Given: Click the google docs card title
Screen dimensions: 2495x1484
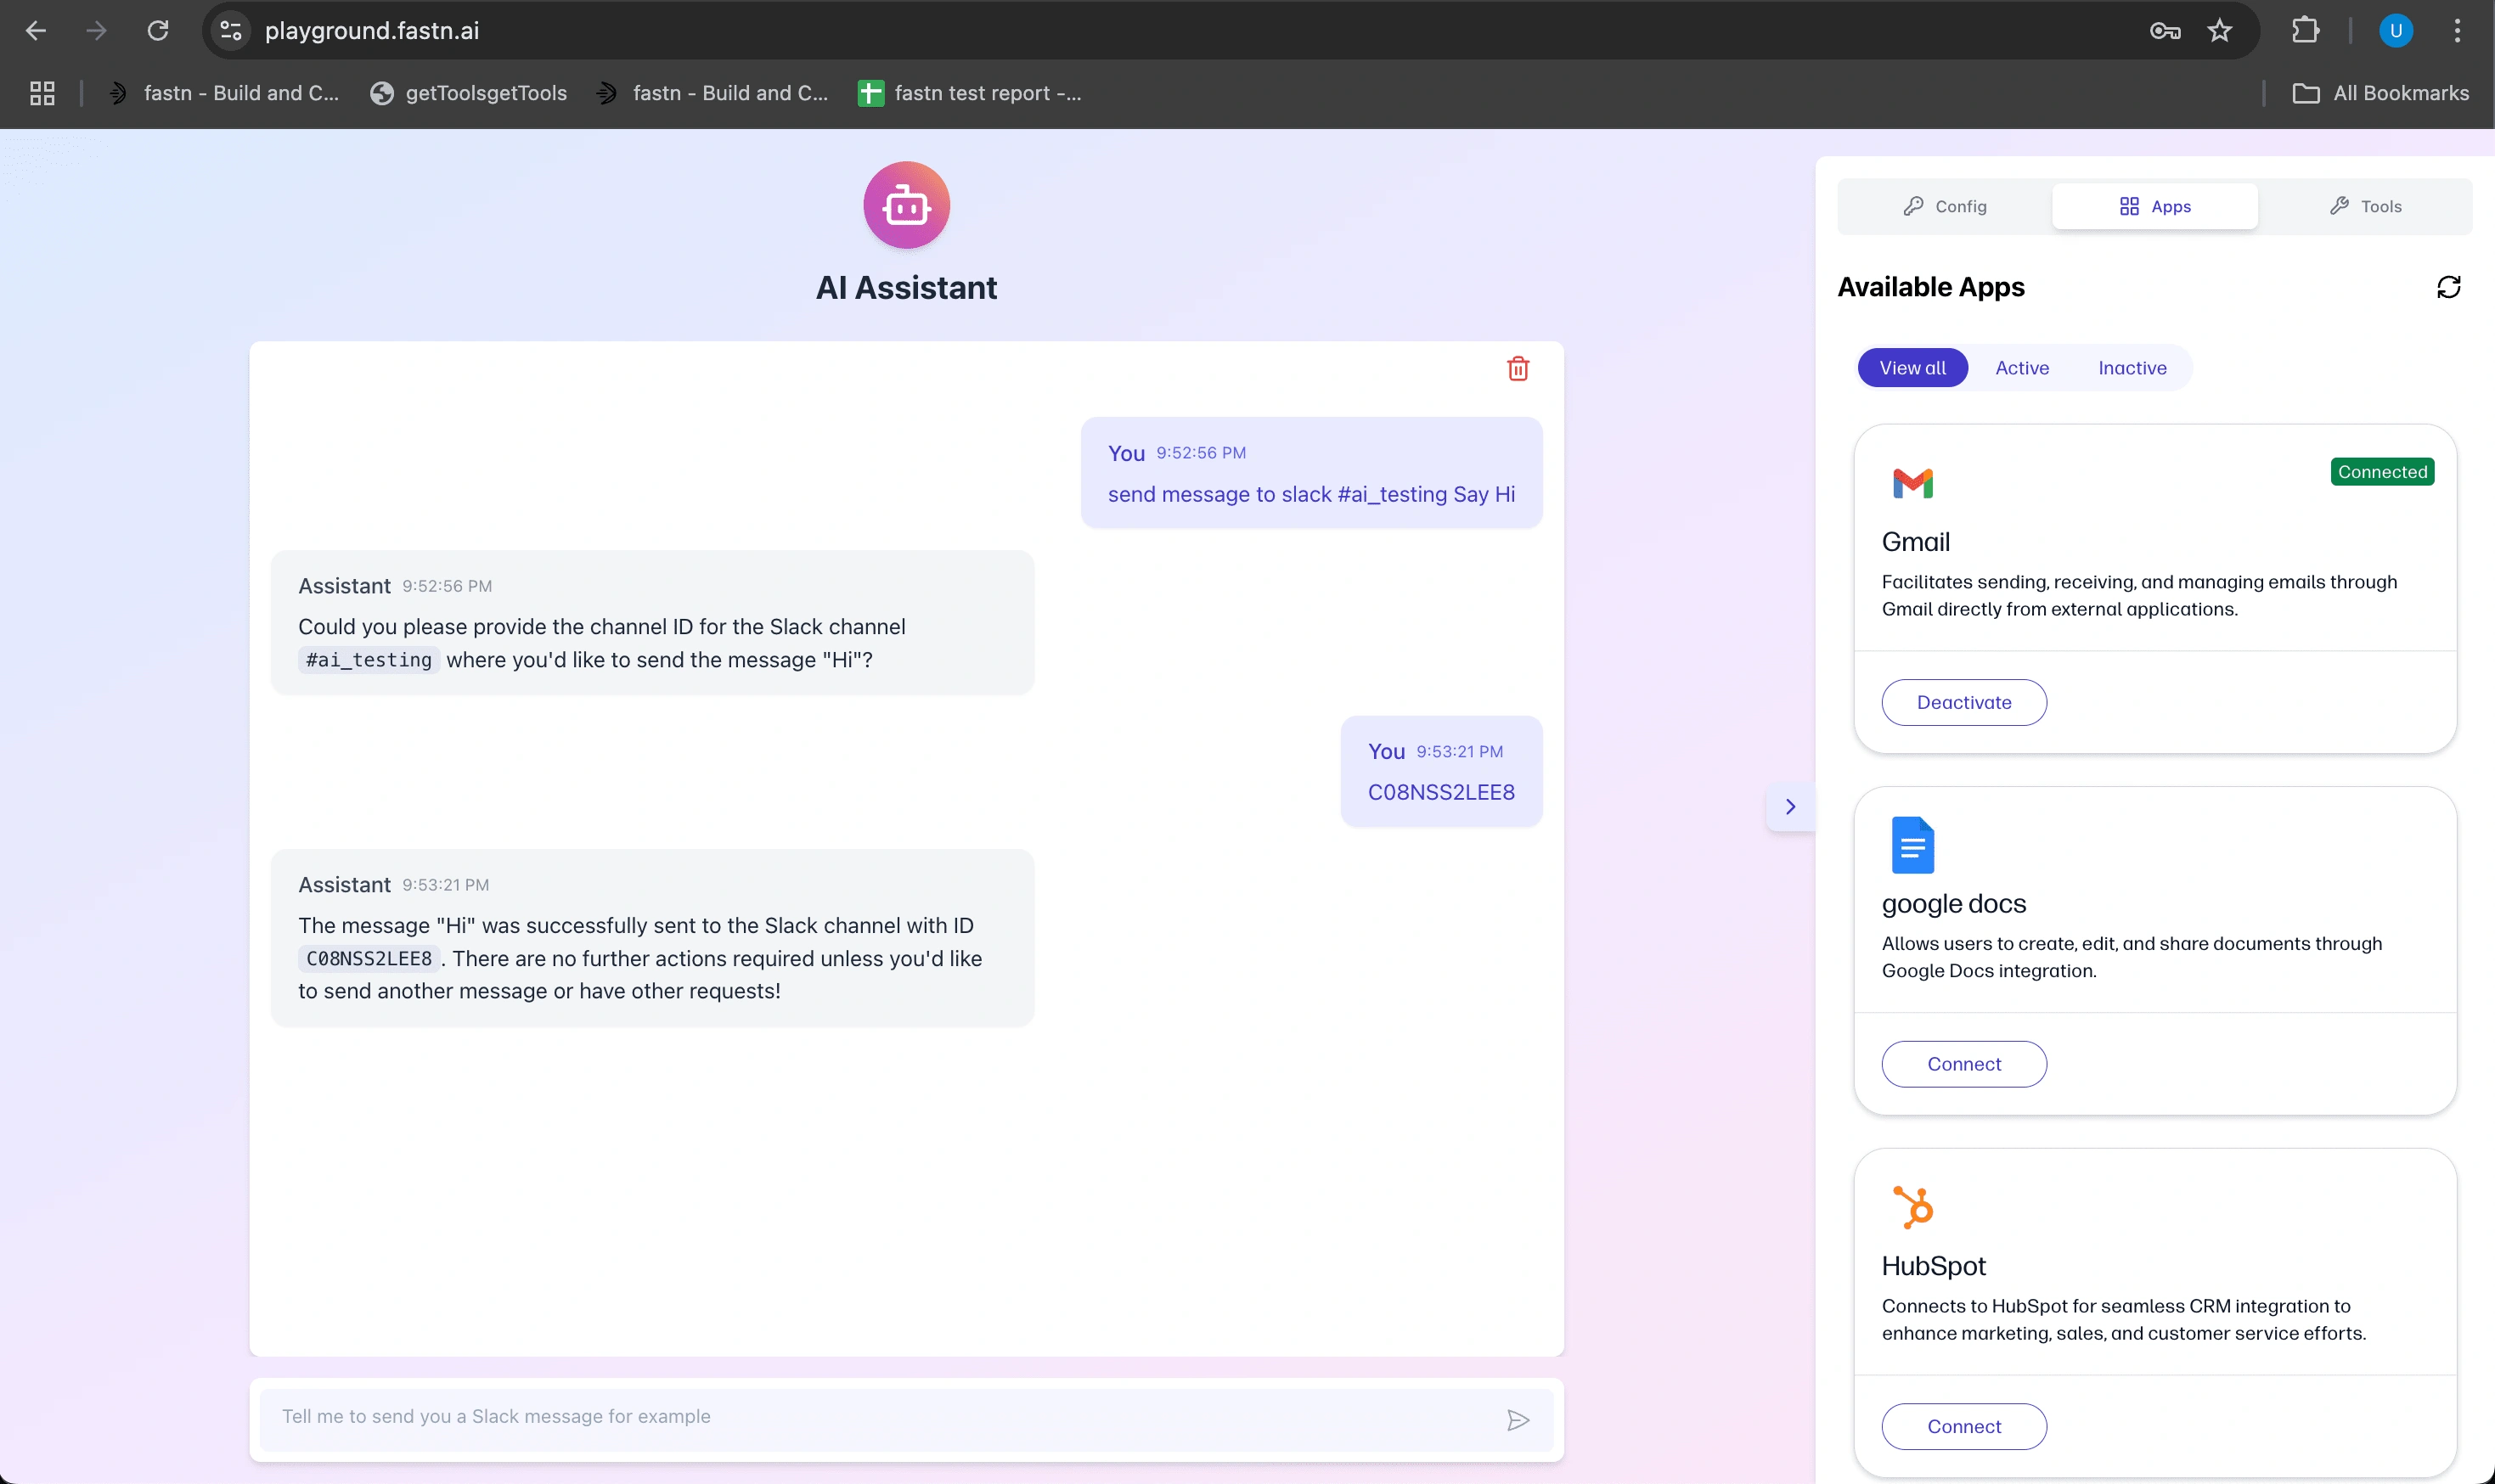Looking at the screenshot, I should pos(1953,903).
